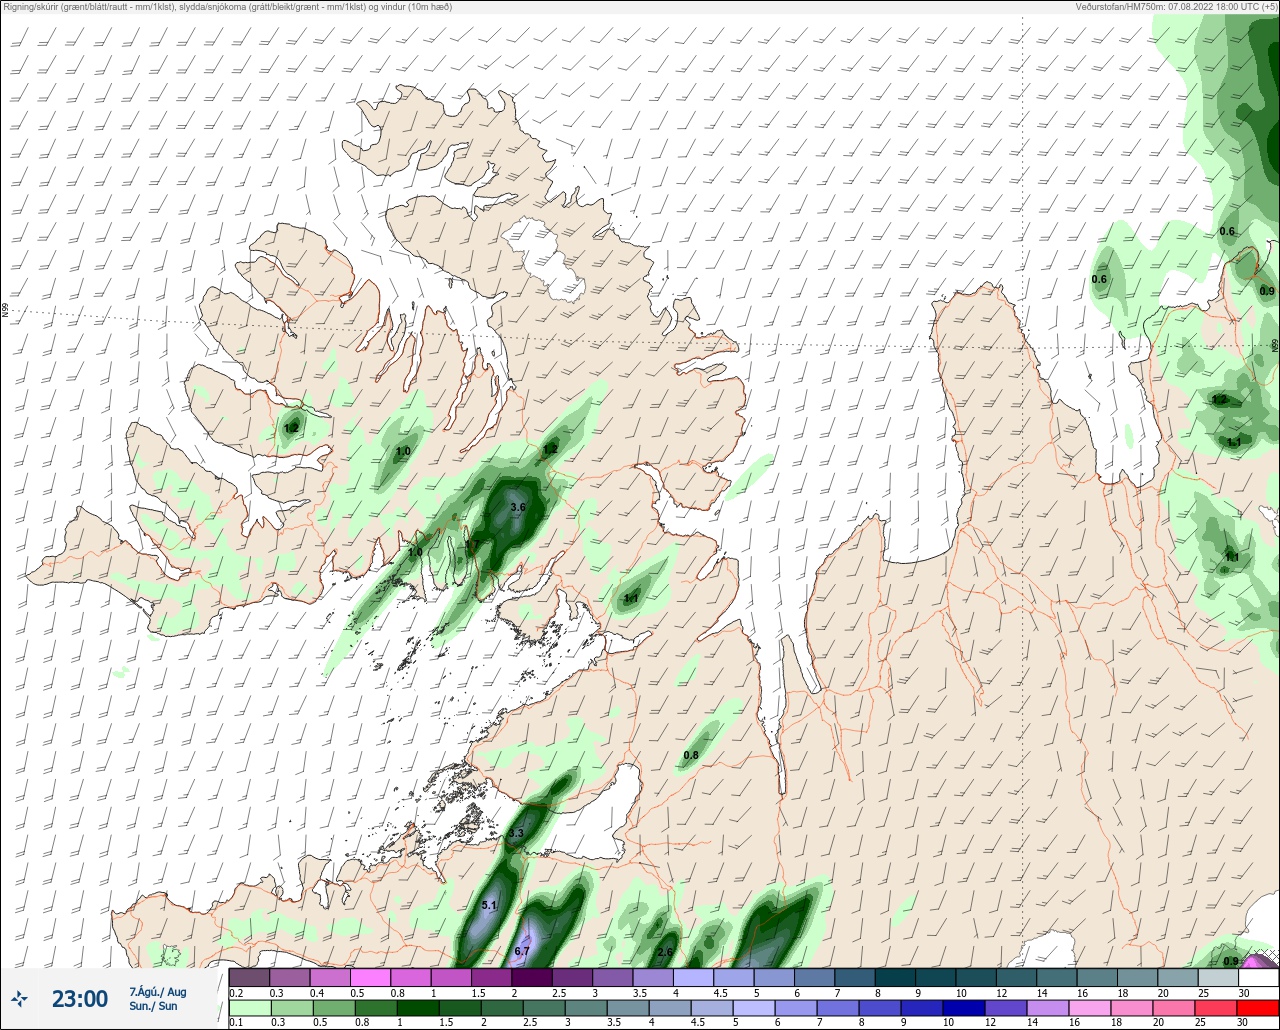Click the 1.7 precipitation value on map
The image size is (1280, 1030).
473,545
